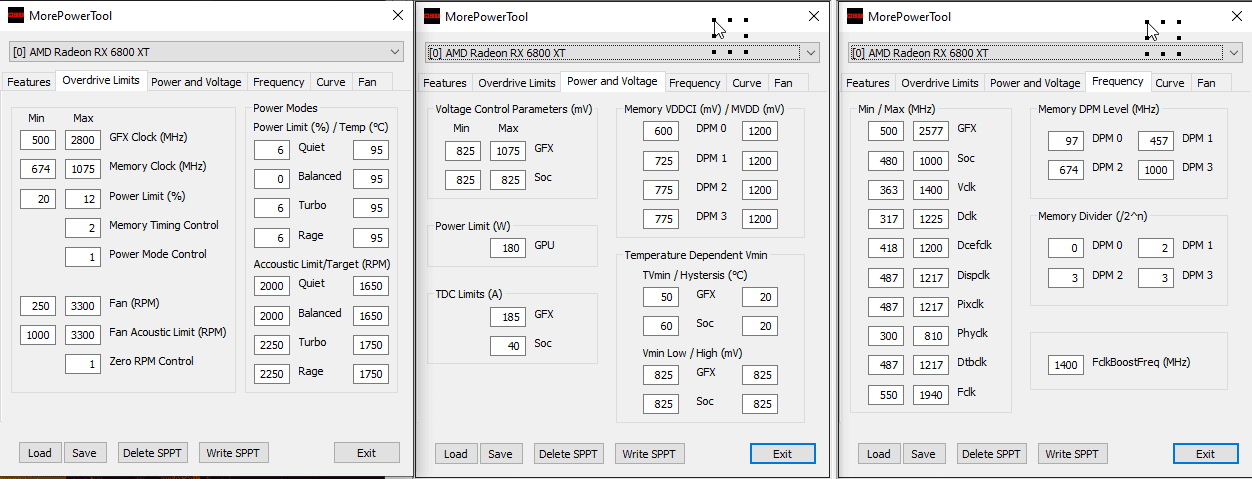The image size is (1252, 479).
Task: Click the MorePowerTool app icon in left window
Action: (17, 16)
